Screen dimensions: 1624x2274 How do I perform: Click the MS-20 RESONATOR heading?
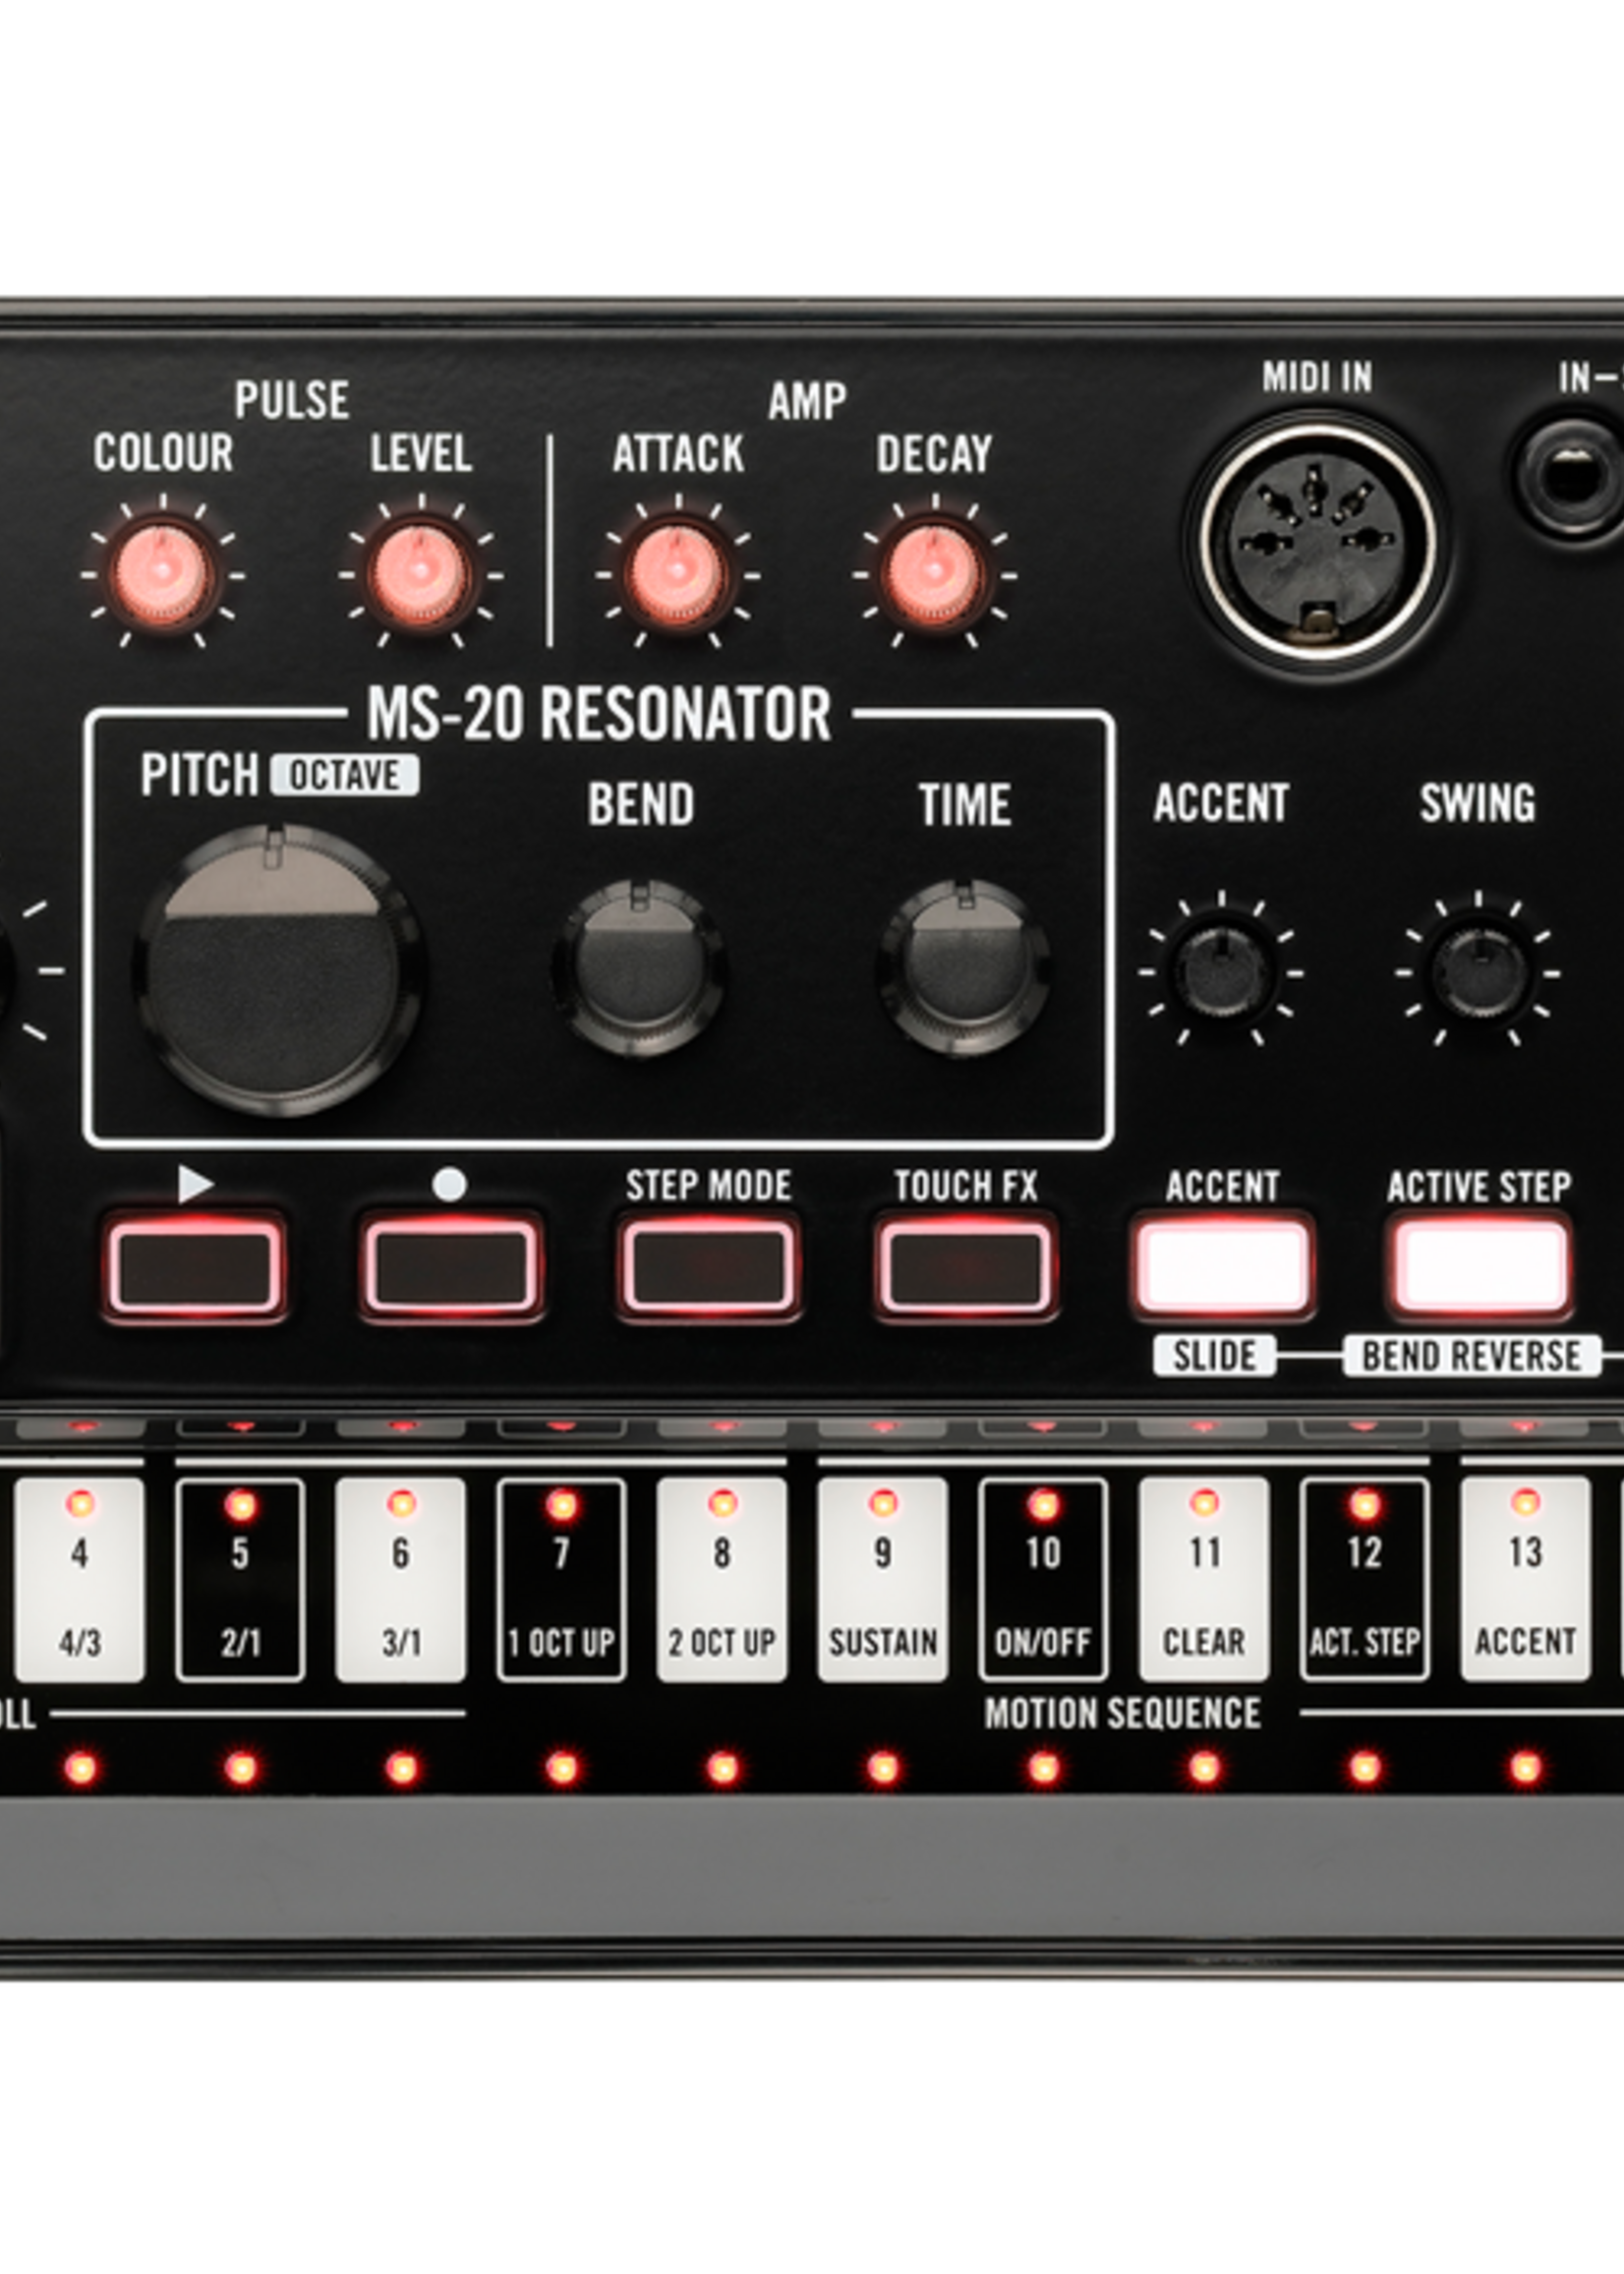coord(599,714)
